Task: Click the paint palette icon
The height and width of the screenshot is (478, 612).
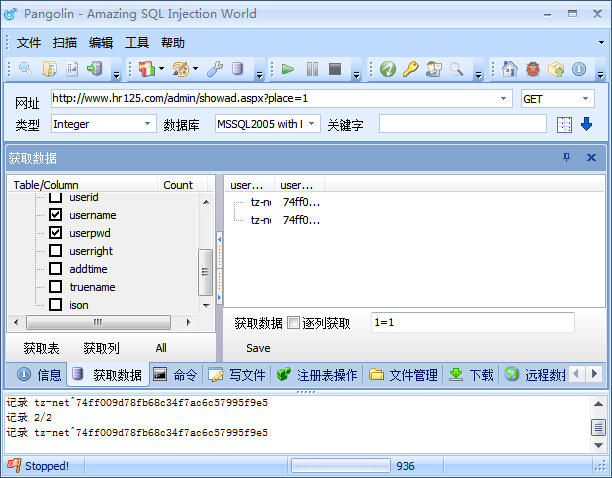Action: click(x=181, y=69)
